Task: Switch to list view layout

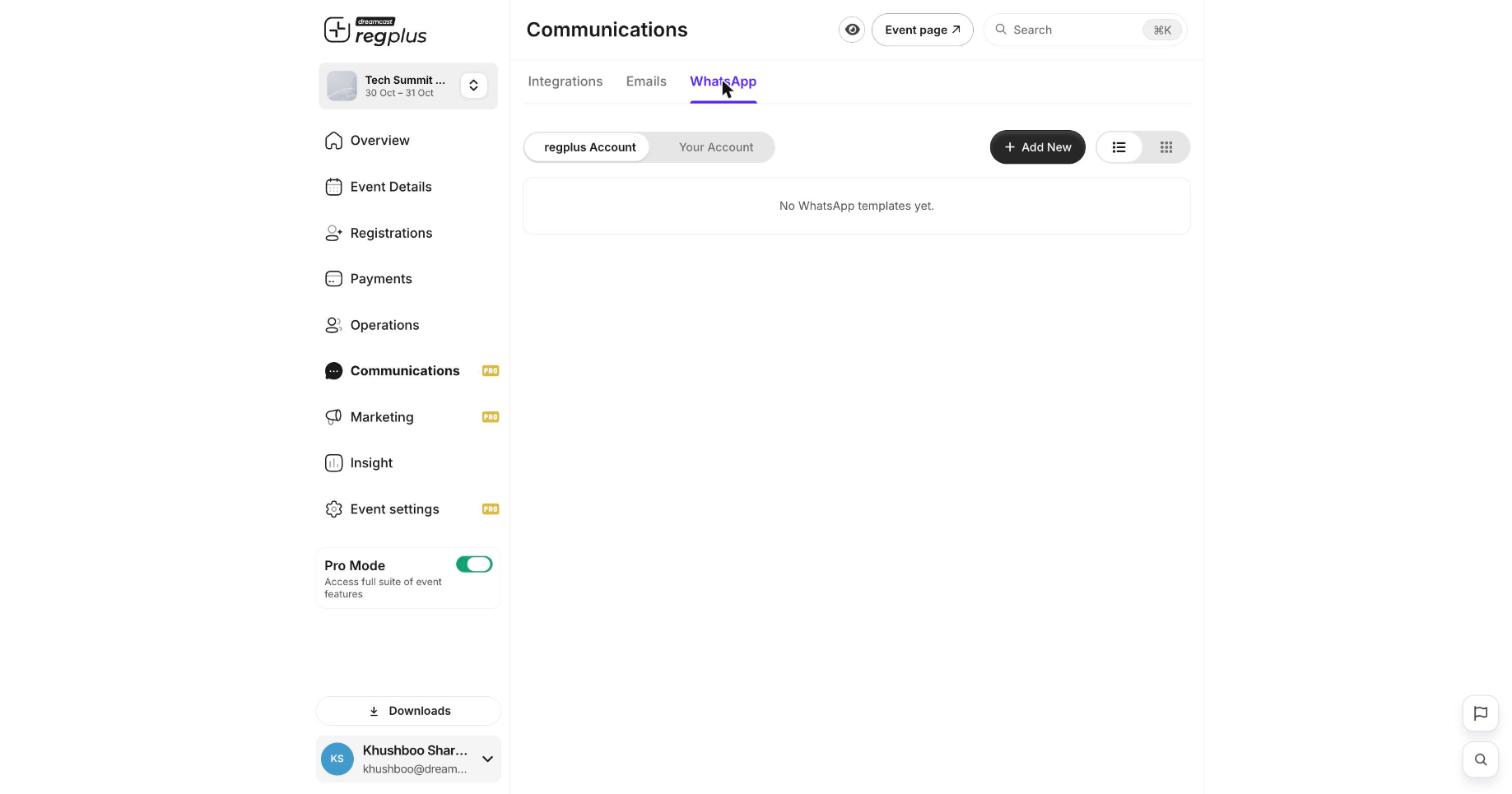Action: [x=1119, y=147]
